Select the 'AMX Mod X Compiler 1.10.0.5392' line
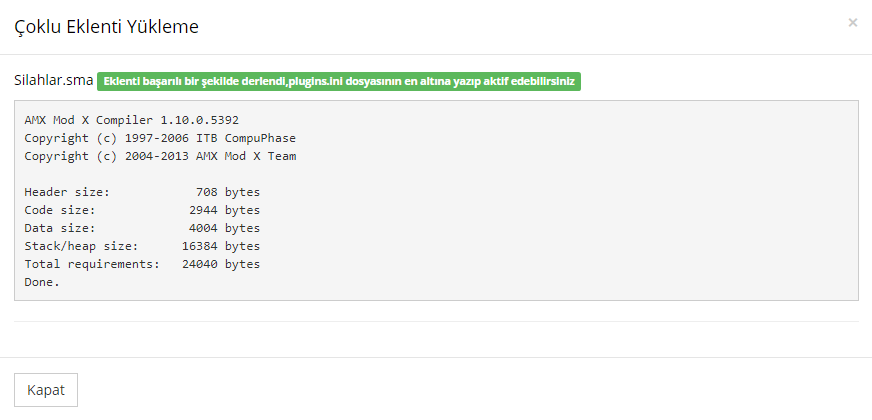 (132, 120)
